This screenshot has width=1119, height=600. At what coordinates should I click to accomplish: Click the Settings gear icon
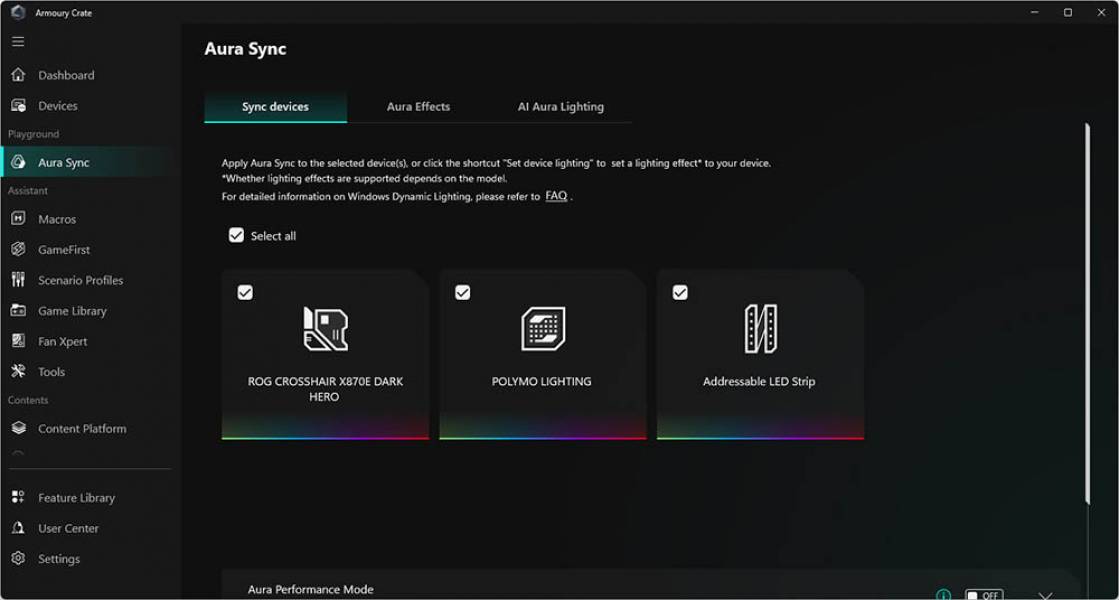[19, 558]
